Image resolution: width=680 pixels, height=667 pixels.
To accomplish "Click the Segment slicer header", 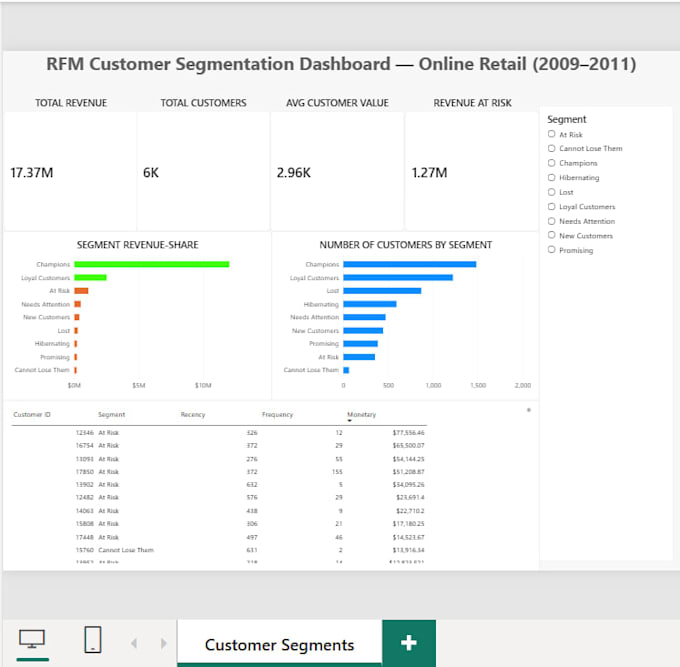I will click(566, 119).
